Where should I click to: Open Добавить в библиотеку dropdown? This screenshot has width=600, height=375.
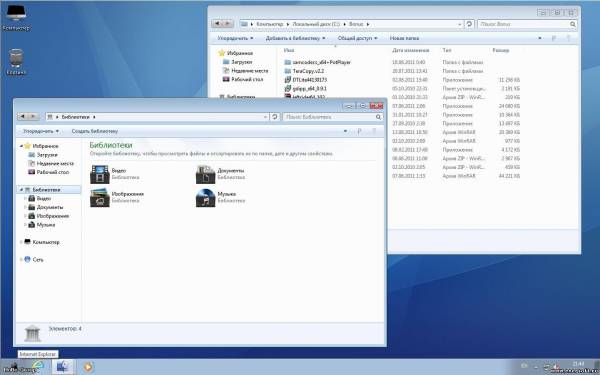point(295,38)
